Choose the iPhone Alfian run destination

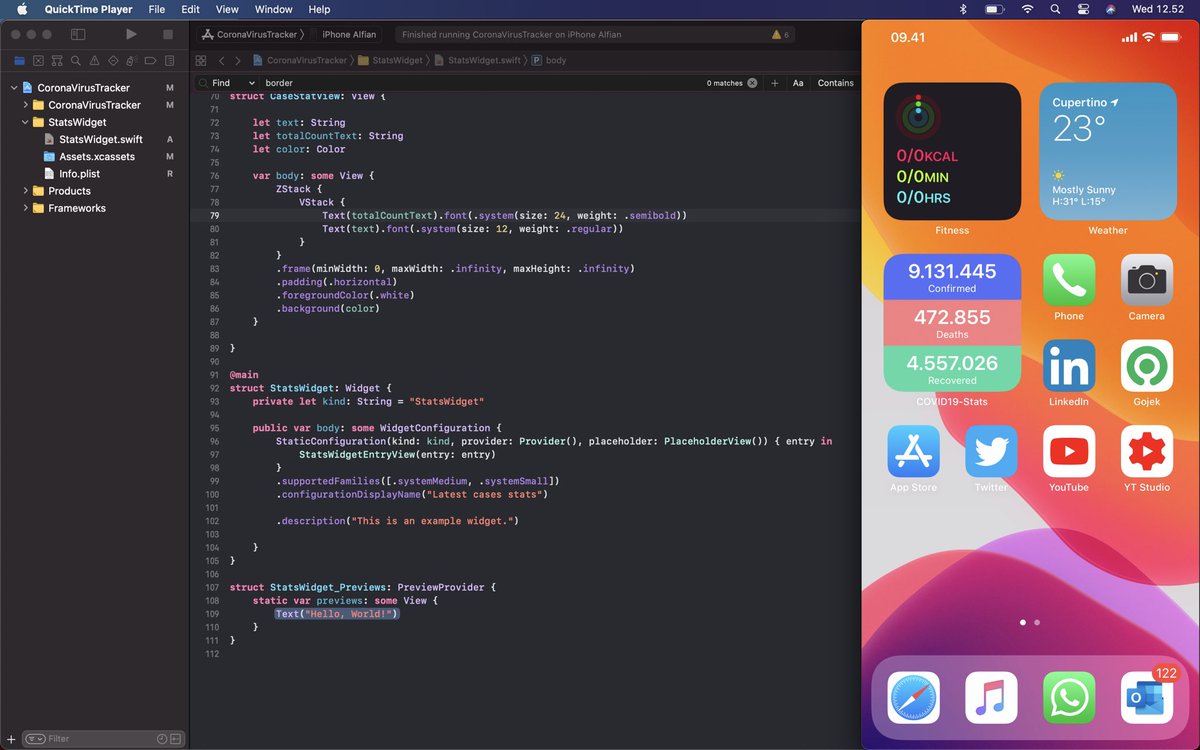pyautogui.click(x=349, y=34)
